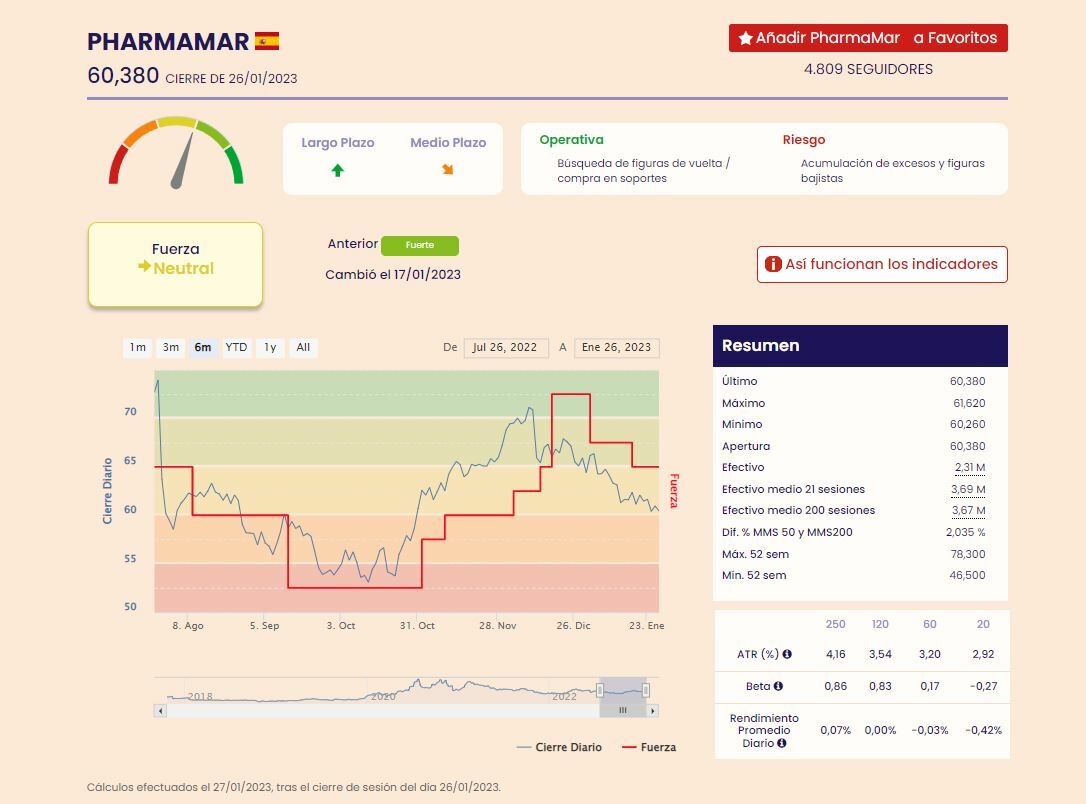Click the navigator scrollbar's left arrow

tap(161, 711)
